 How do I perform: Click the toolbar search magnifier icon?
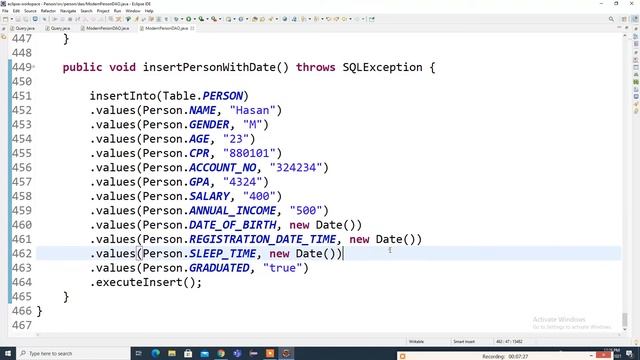coord(611,19)
